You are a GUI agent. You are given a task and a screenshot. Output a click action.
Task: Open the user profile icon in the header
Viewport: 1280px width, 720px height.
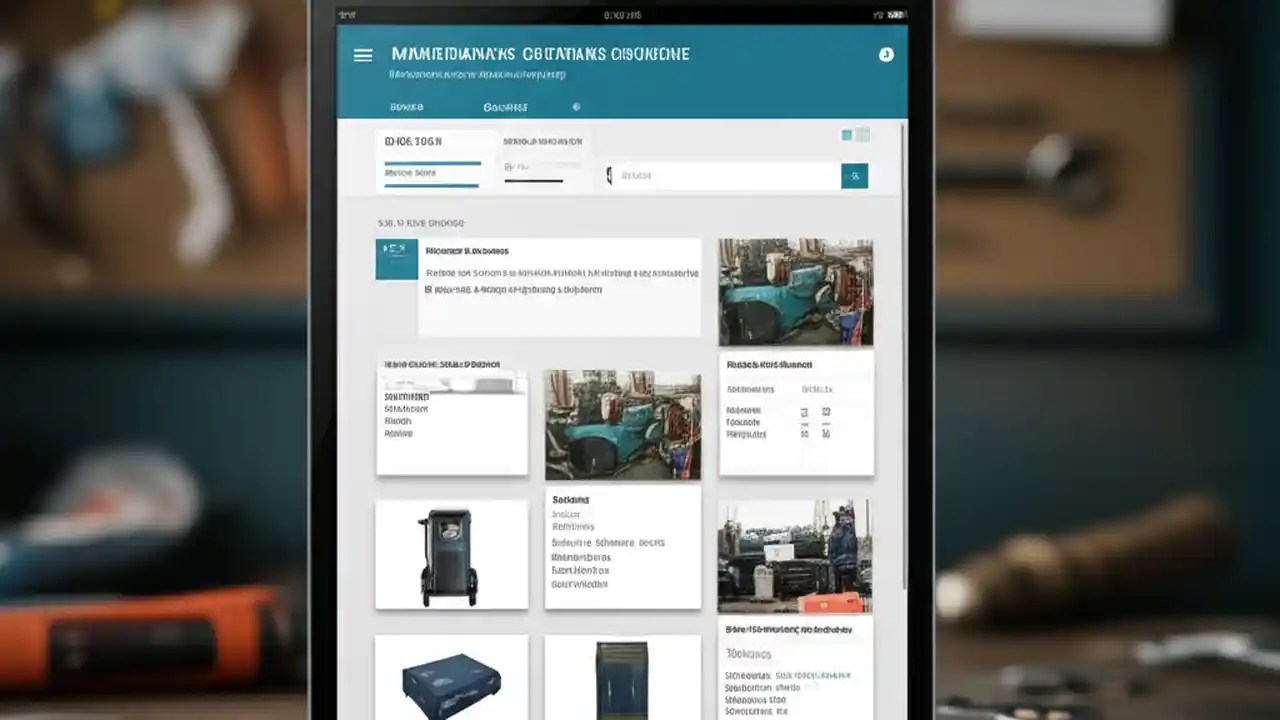tap(886, 55)
